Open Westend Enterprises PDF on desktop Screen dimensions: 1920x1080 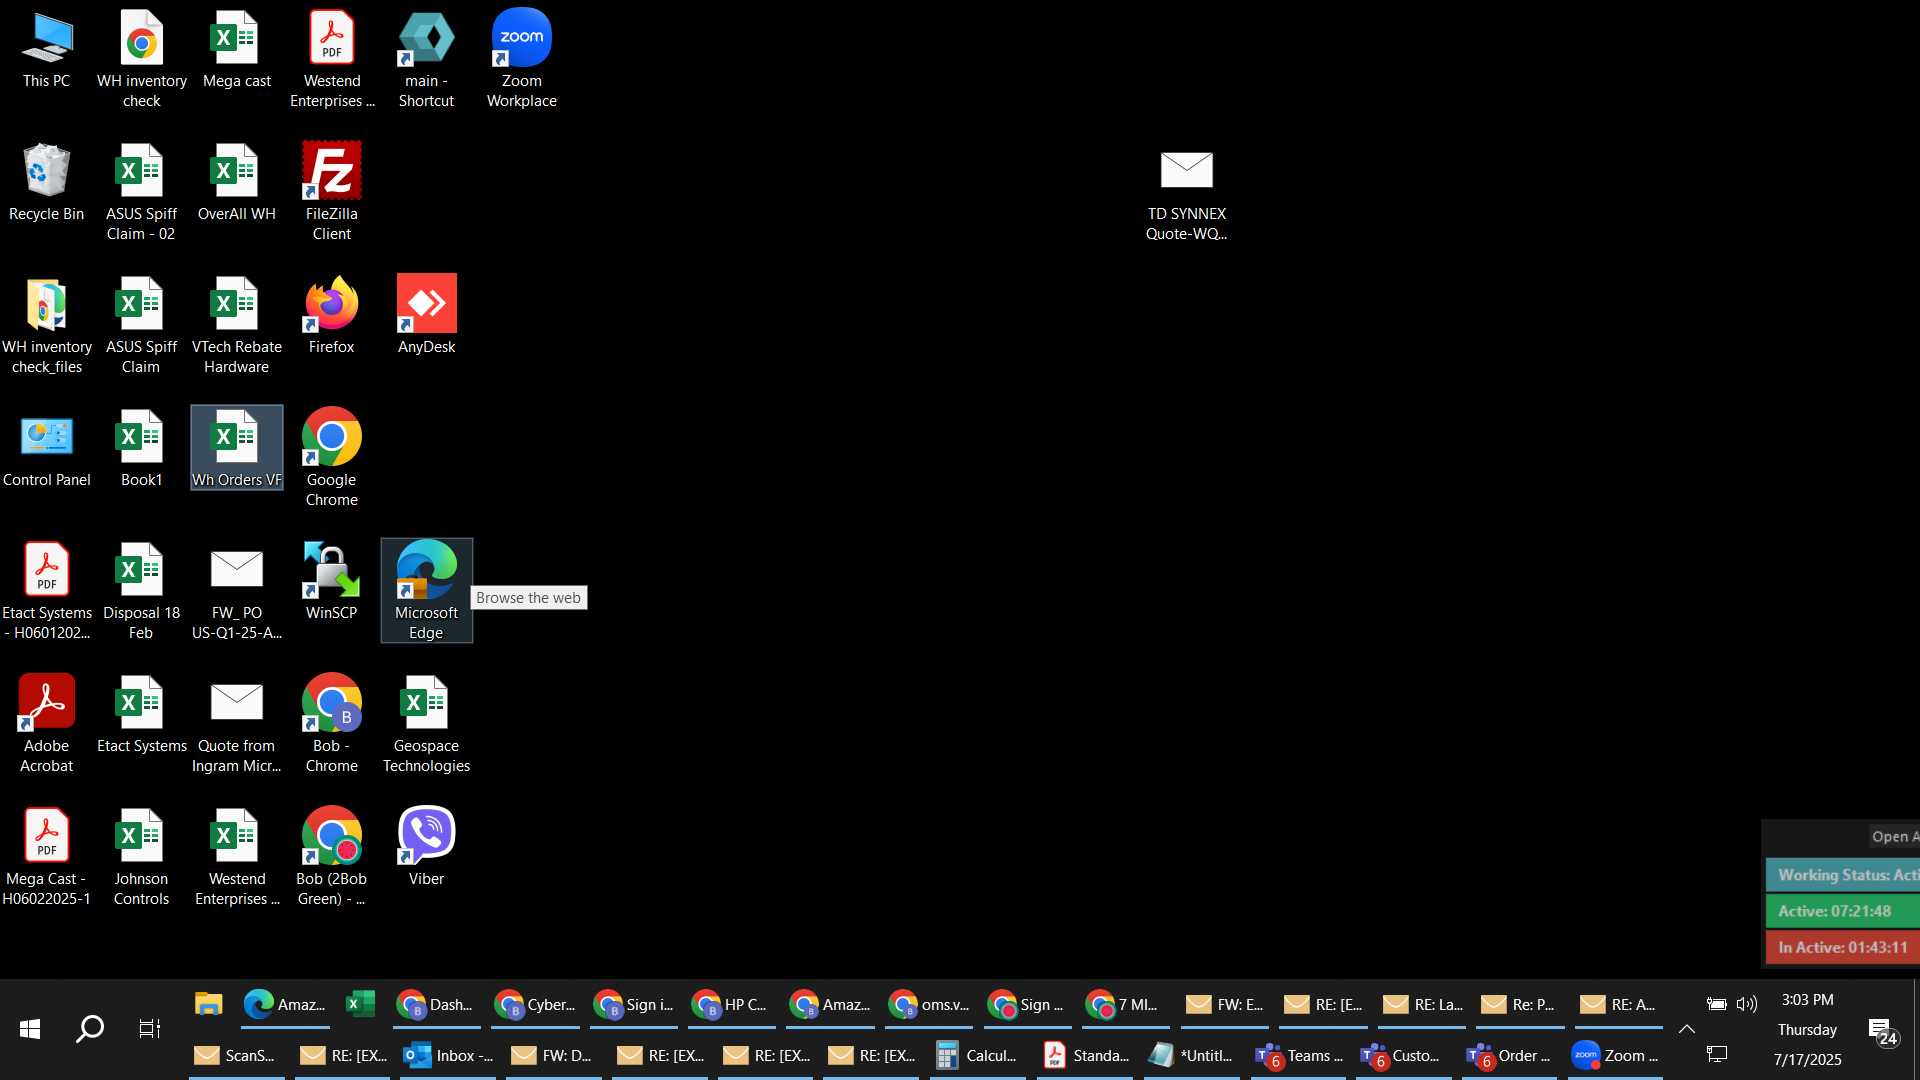point(331,60)
